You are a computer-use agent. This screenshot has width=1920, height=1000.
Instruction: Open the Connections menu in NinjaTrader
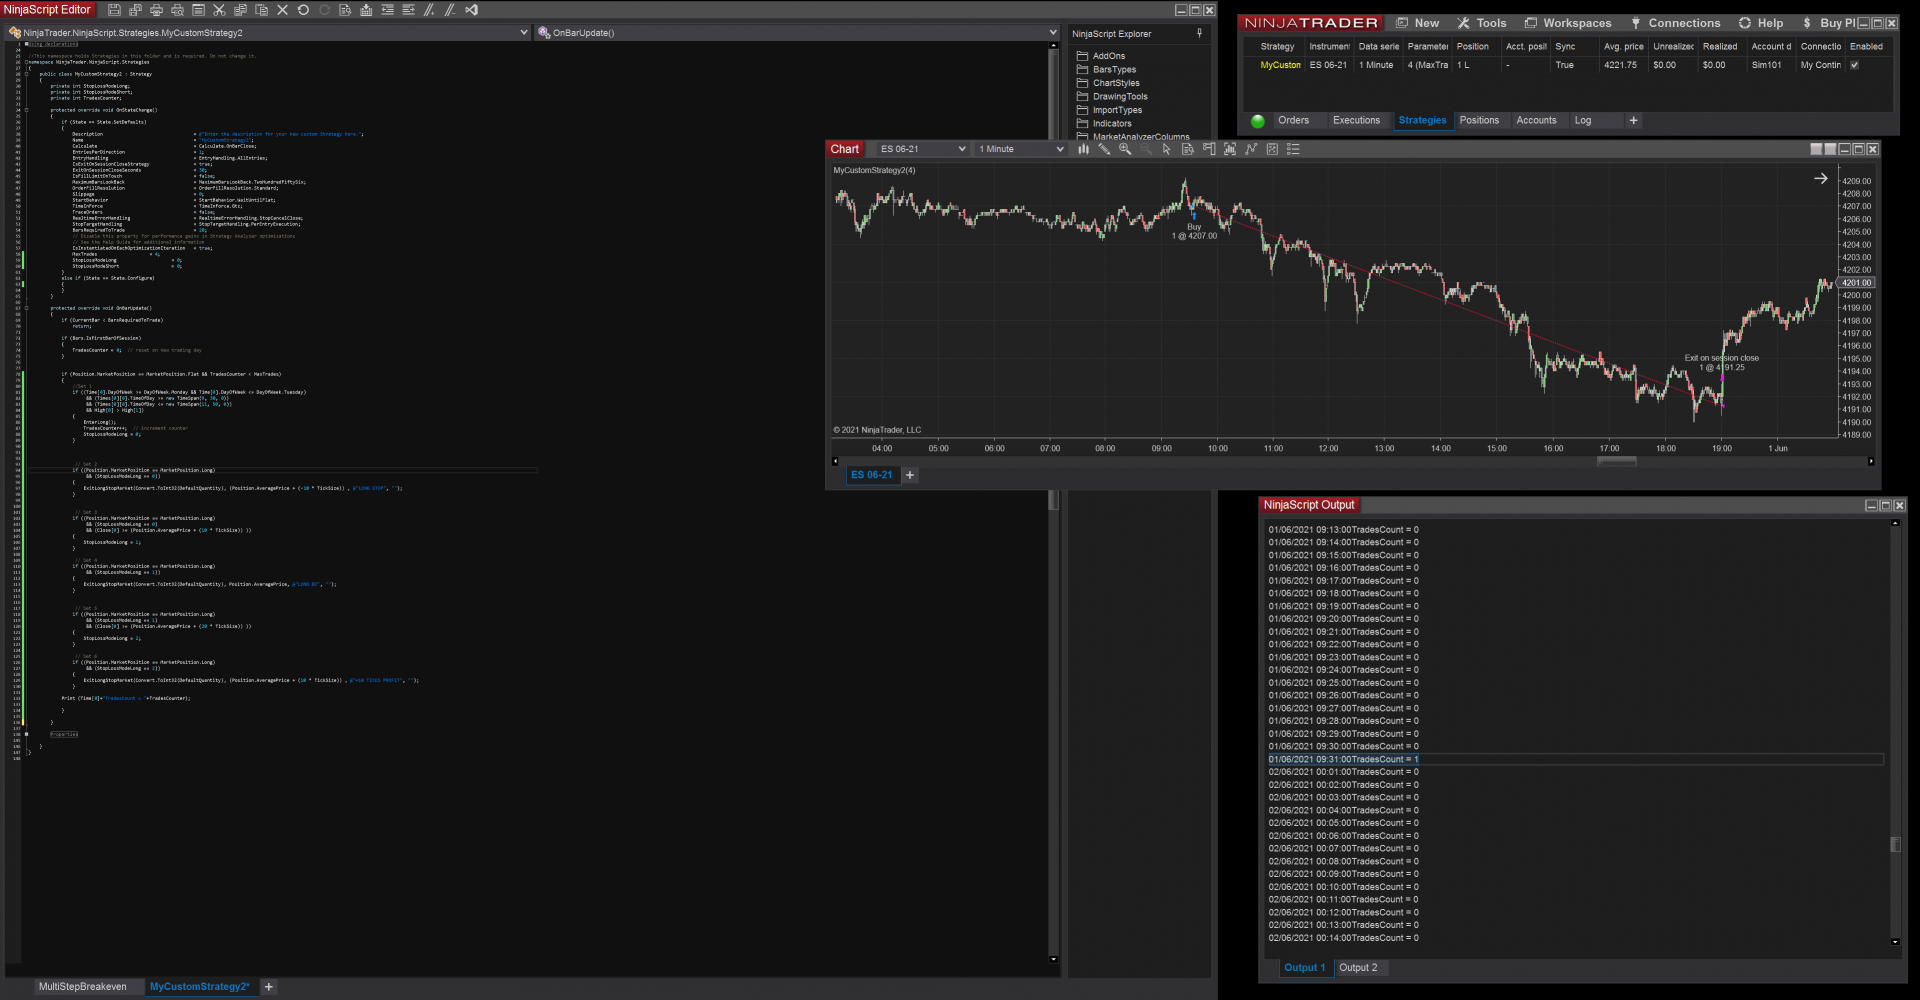(x=1676, y=23)
